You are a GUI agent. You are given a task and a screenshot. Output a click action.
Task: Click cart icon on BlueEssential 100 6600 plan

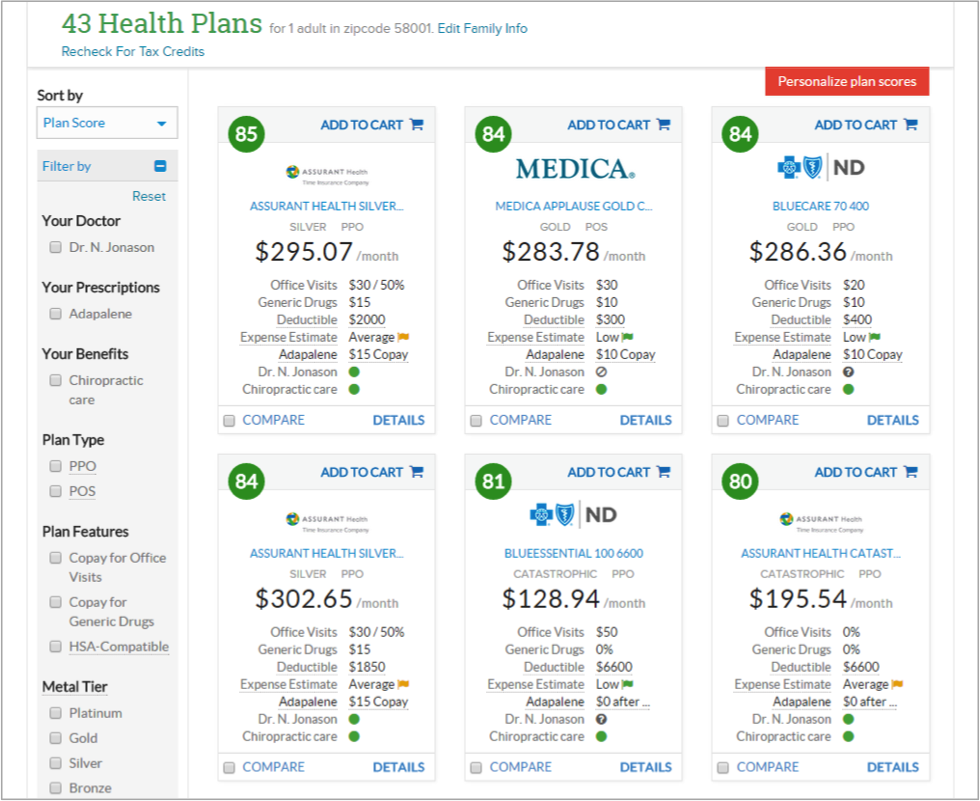[663, 472]
